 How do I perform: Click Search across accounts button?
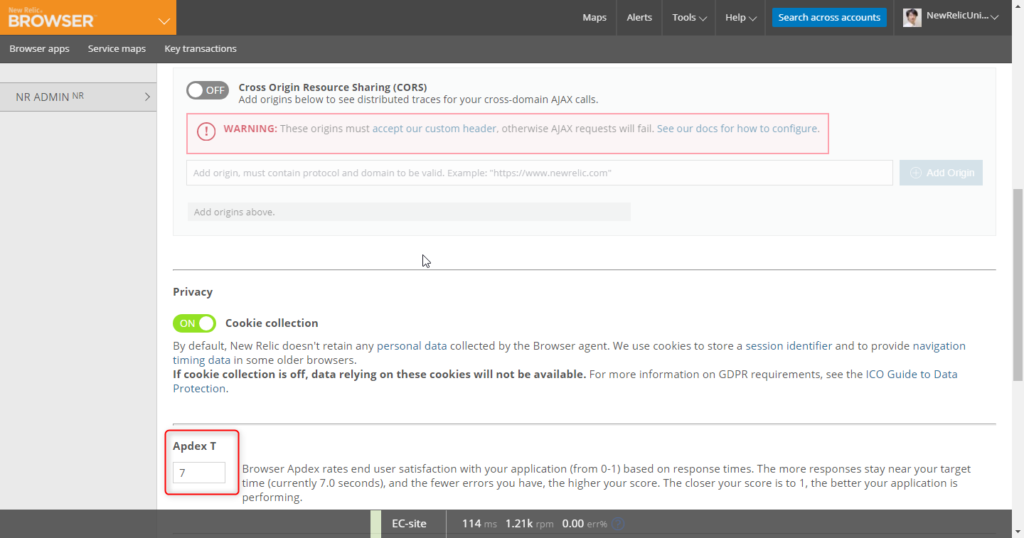[x=829, y=18]
